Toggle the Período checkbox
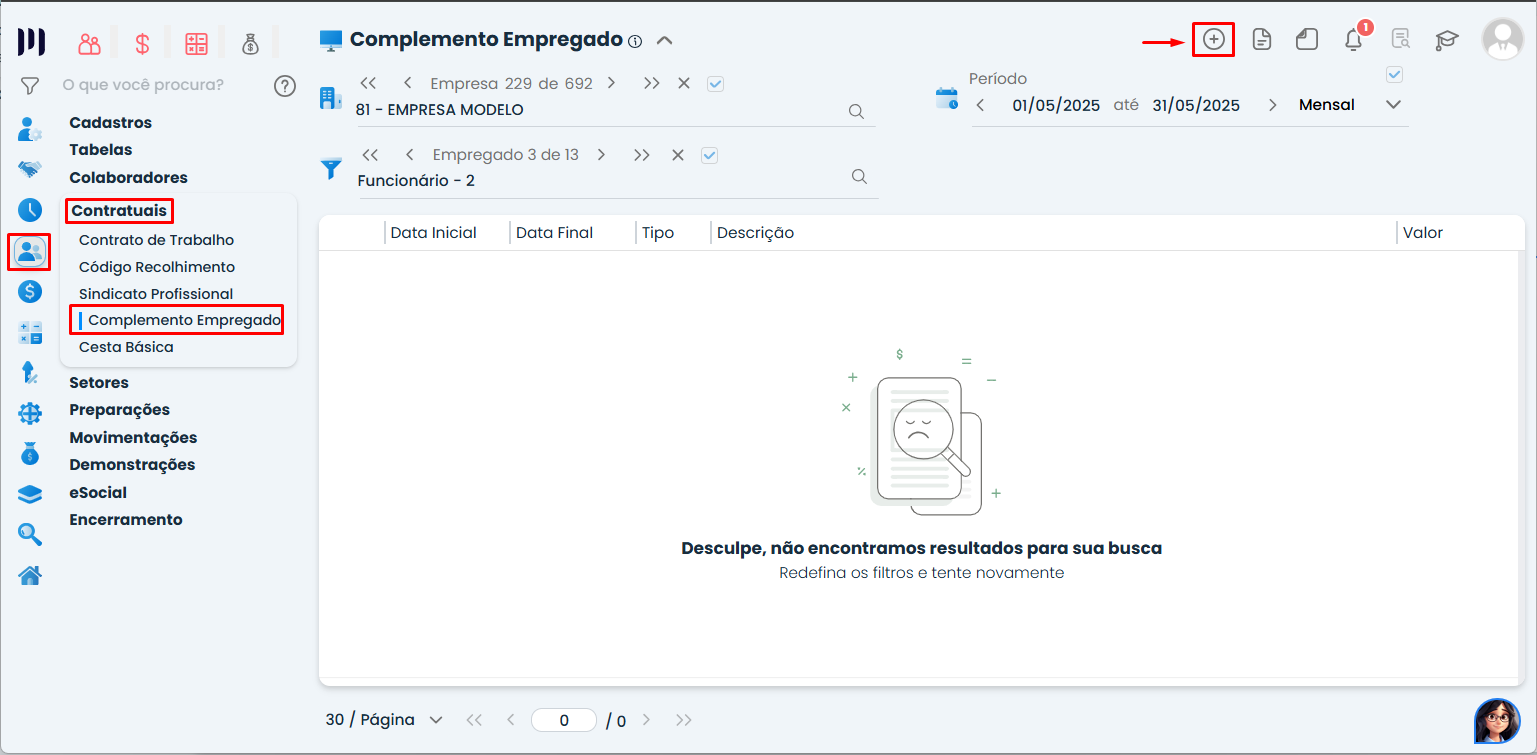 1394,75
